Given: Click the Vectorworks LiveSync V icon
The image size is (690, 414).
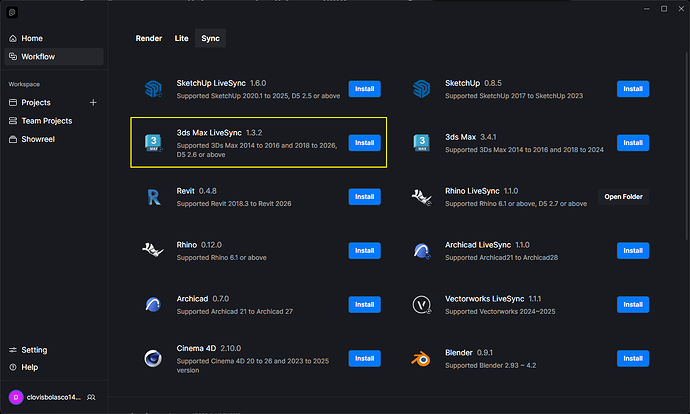Looking at the screenshot, I should [x=422, y=304].
